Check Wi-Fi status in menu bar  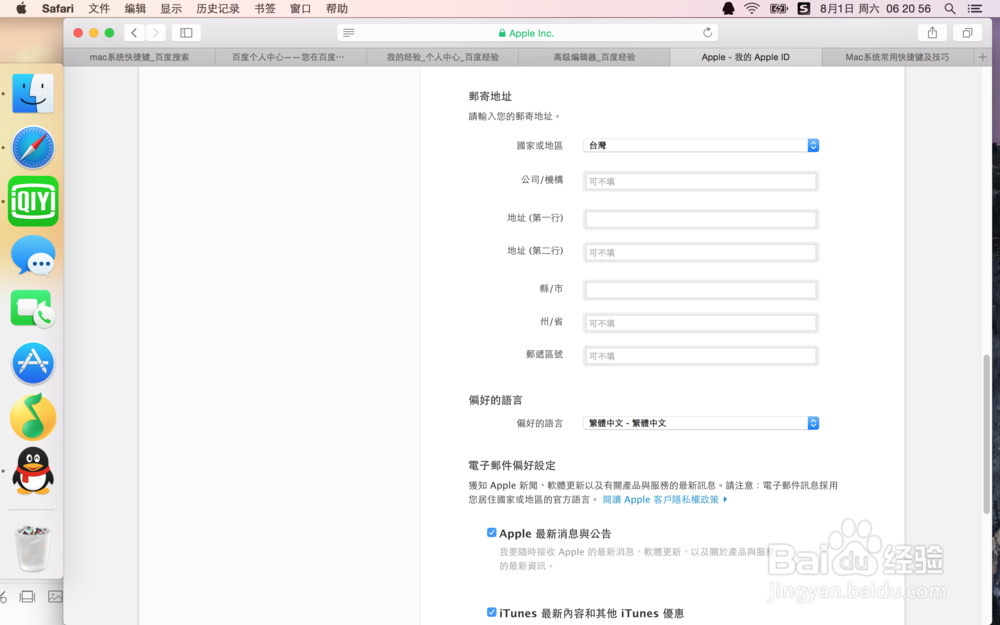(752, 8)
